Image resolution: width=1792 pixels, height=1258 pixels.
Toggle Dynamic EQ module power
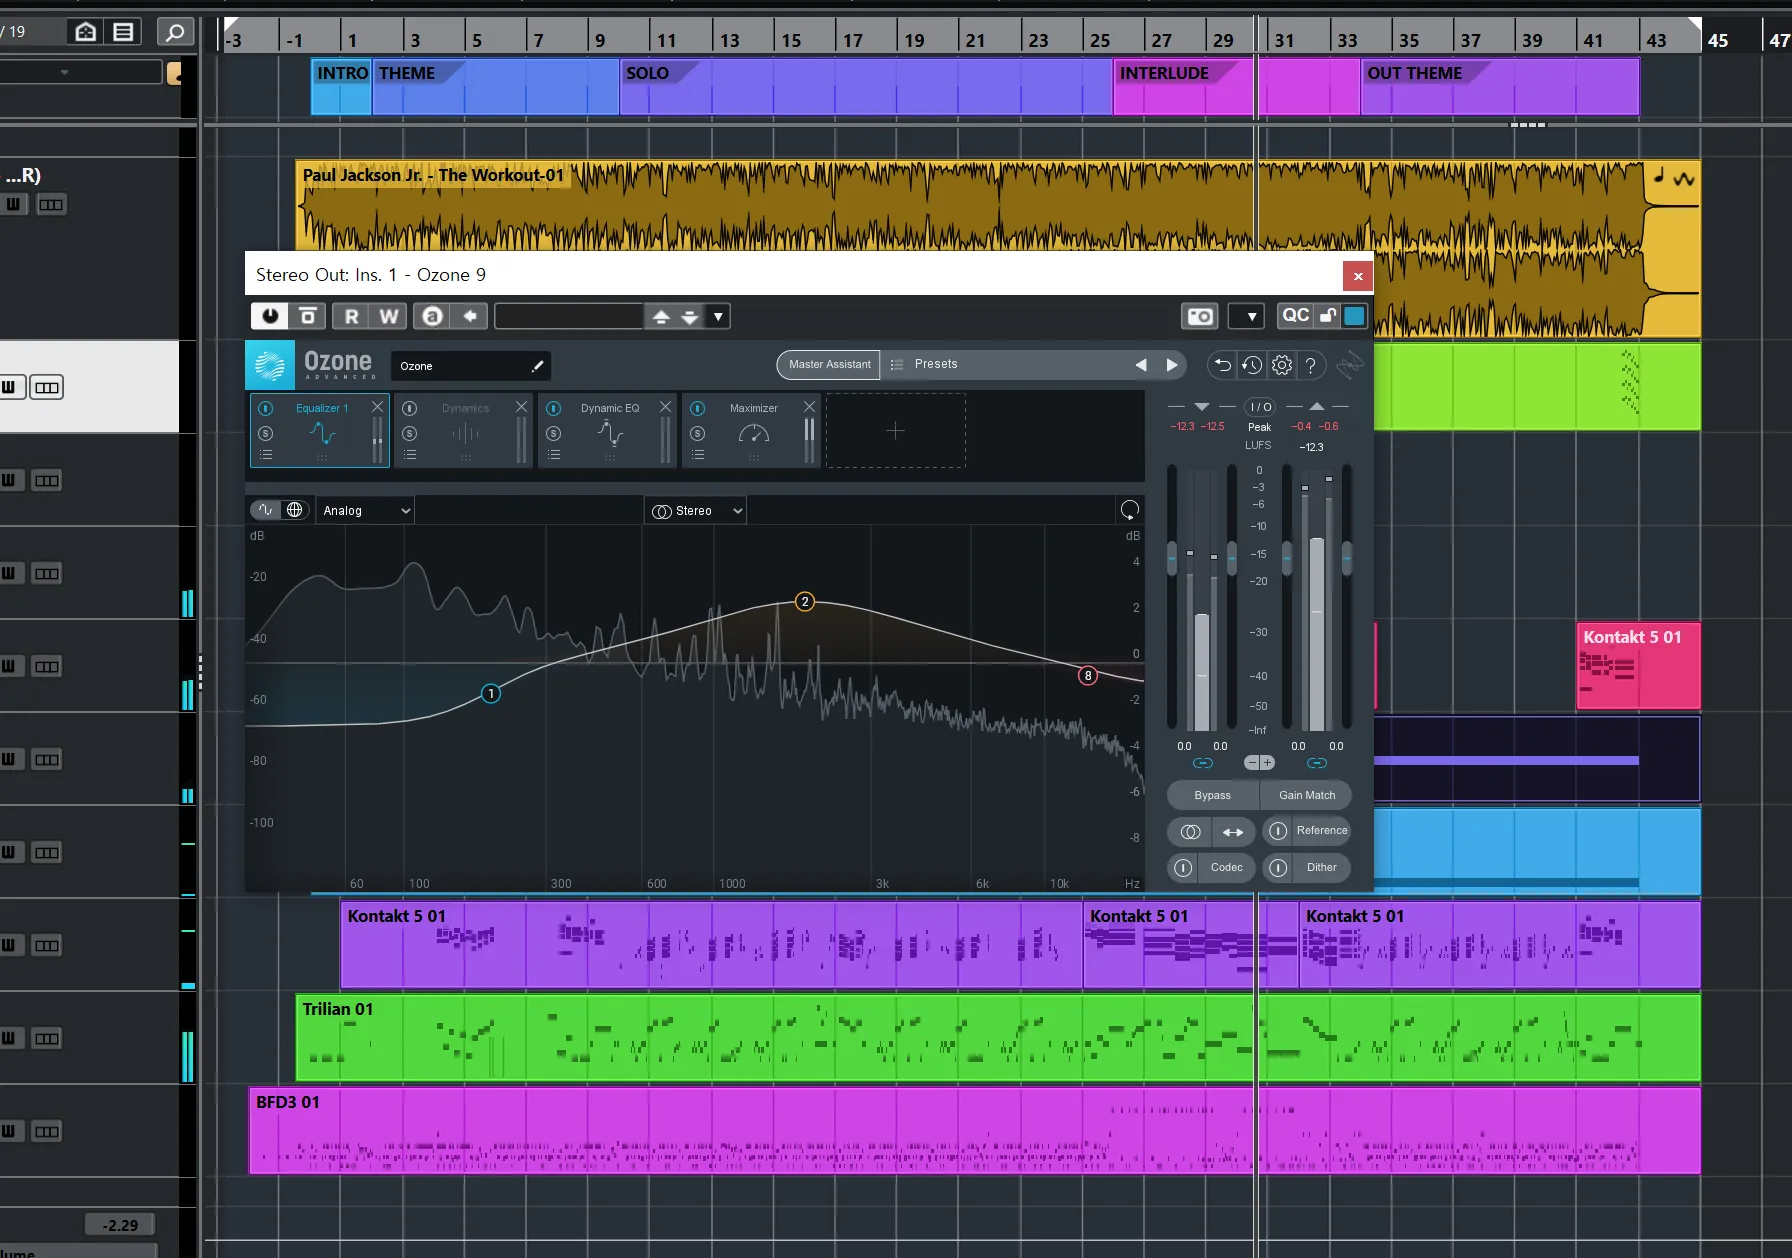point(554,408)
